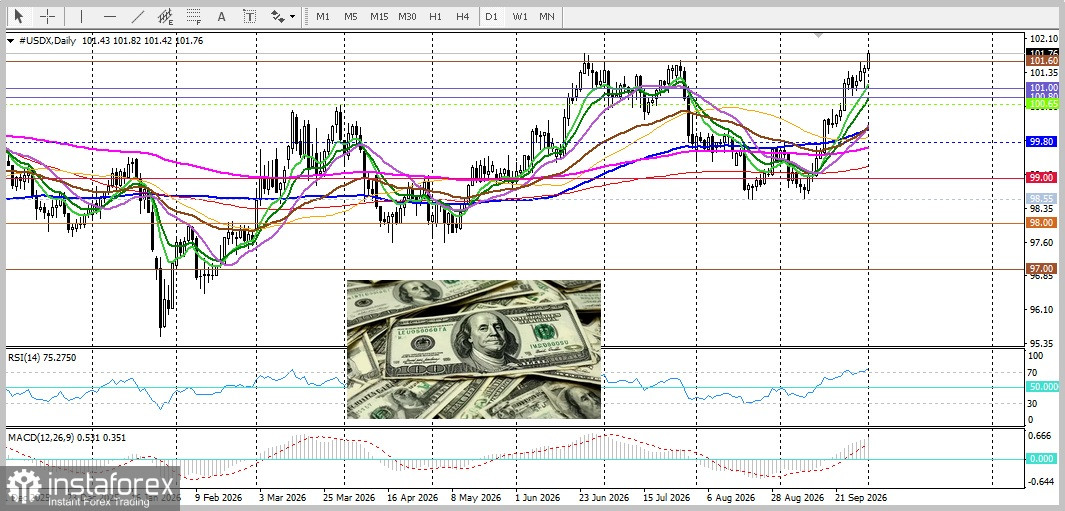Click the current price 101.76 label
This screenshot has width=1065, height=511.
click(1043, 53)
